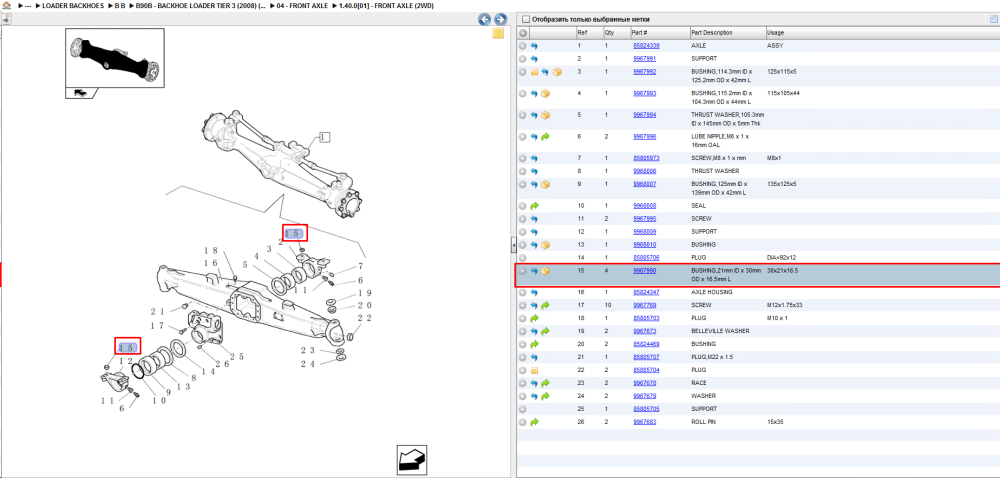The width and height of the screenshot is (1000, 478).
Task: Click callout 1 on the axle diagram
Action: pyautogui.click(x=324, y=137)
